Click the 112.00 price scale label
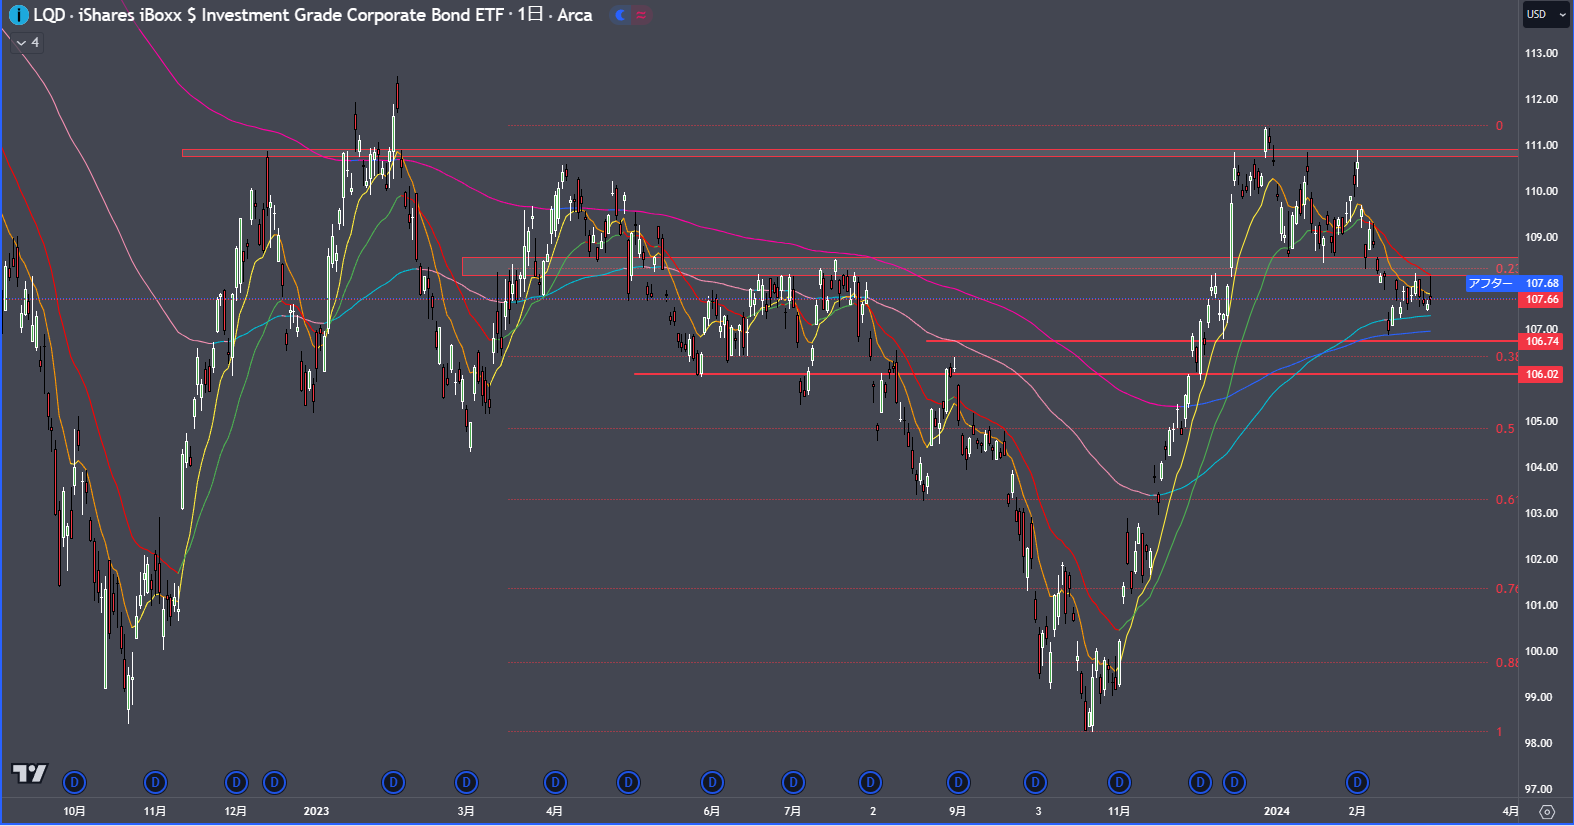 1541,100
